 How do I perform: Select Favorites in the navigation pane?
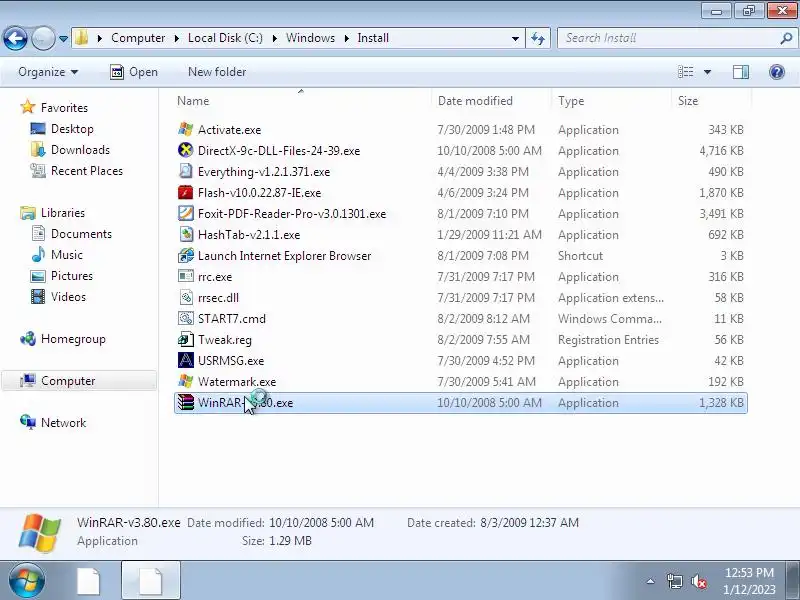[64, 108]
